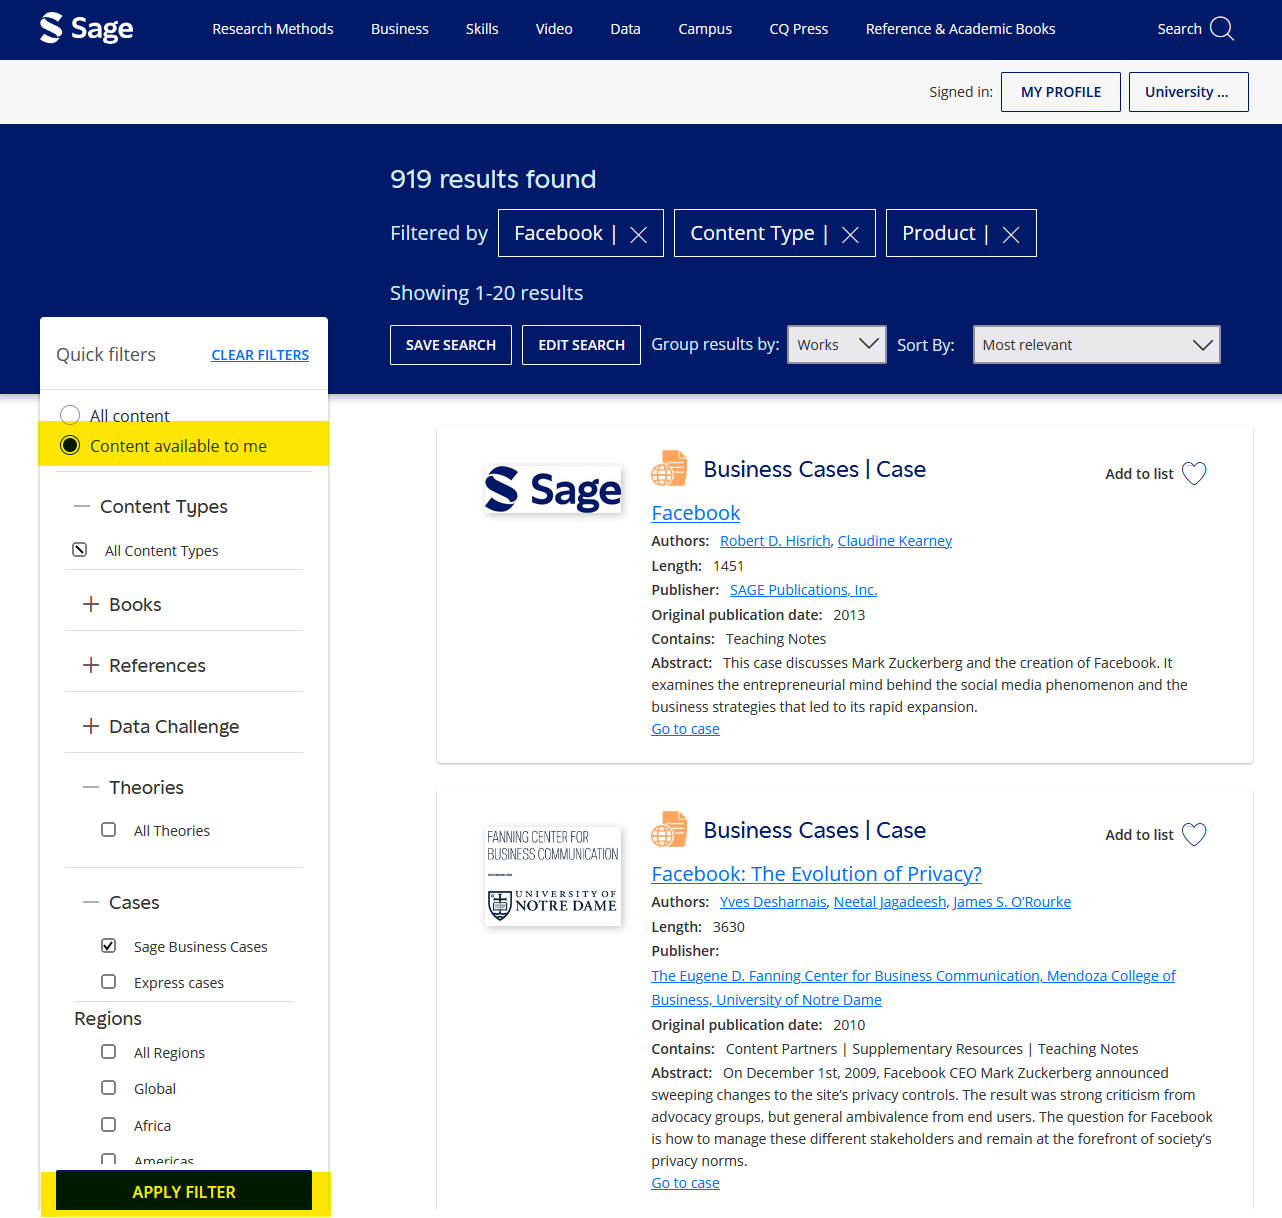Screen dimensions: 1282x1218
Task: Uncheck the Sage Business Cases filter
Action: (x=108, y=945)
